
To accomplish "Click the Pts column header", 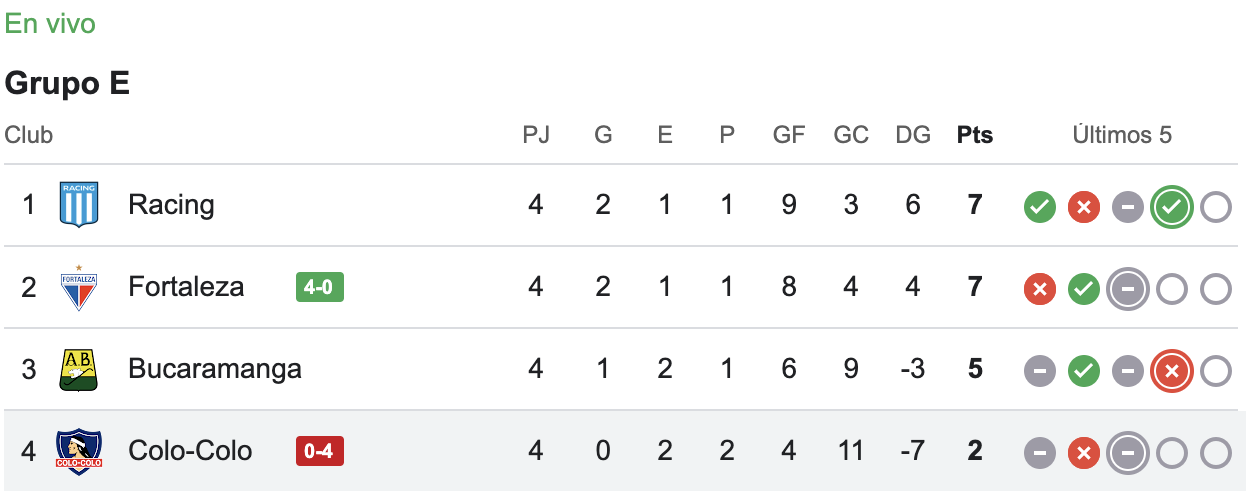I will pos(975,135).
